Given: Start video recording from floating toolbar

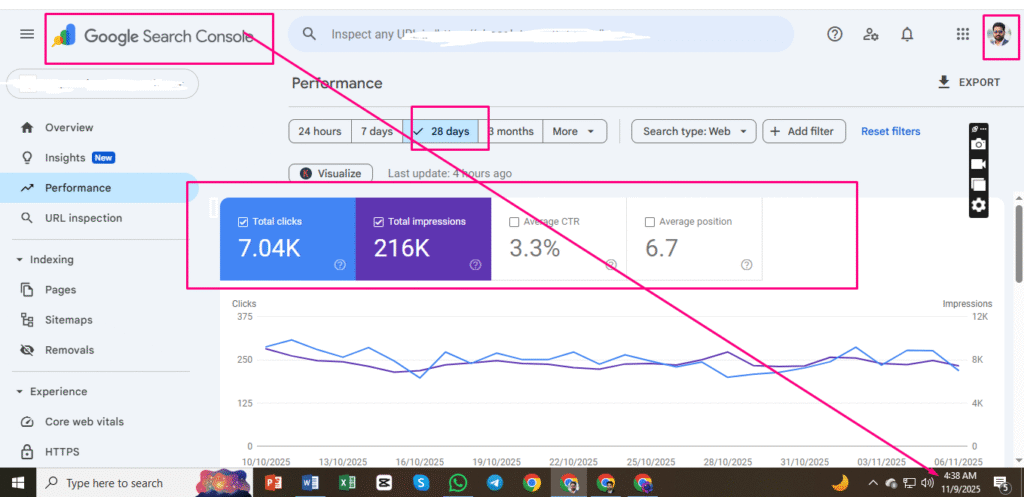Looking at the screenshot, I should point(978,164).
